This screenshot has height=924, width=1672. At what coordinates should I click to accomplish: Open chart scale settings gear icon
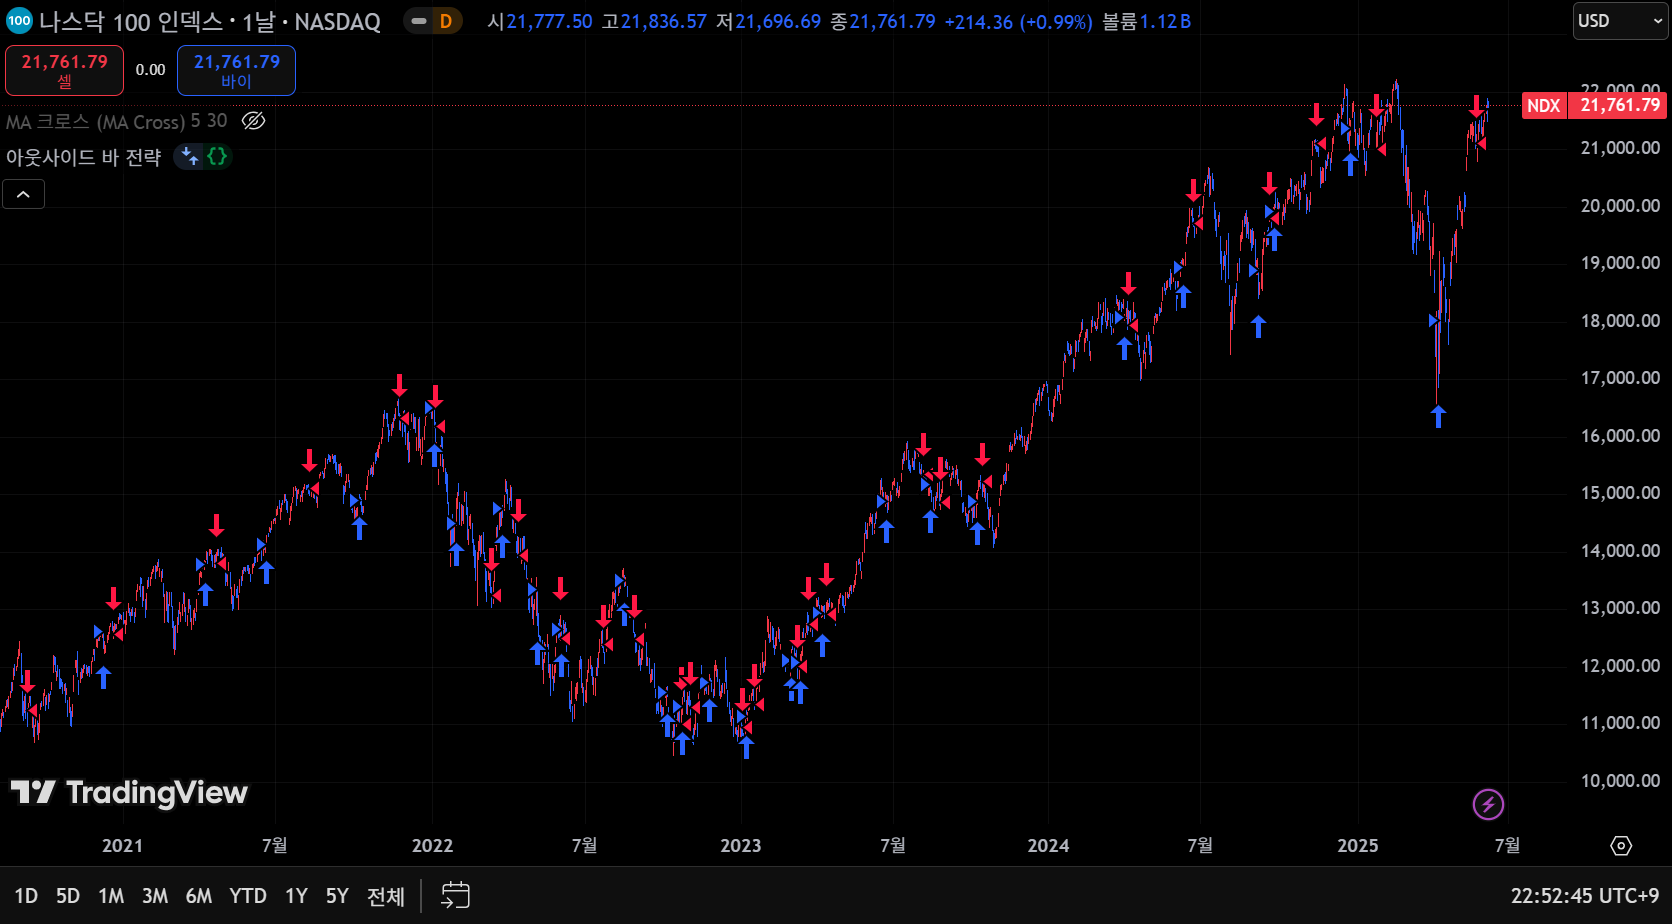(1621, 846)
